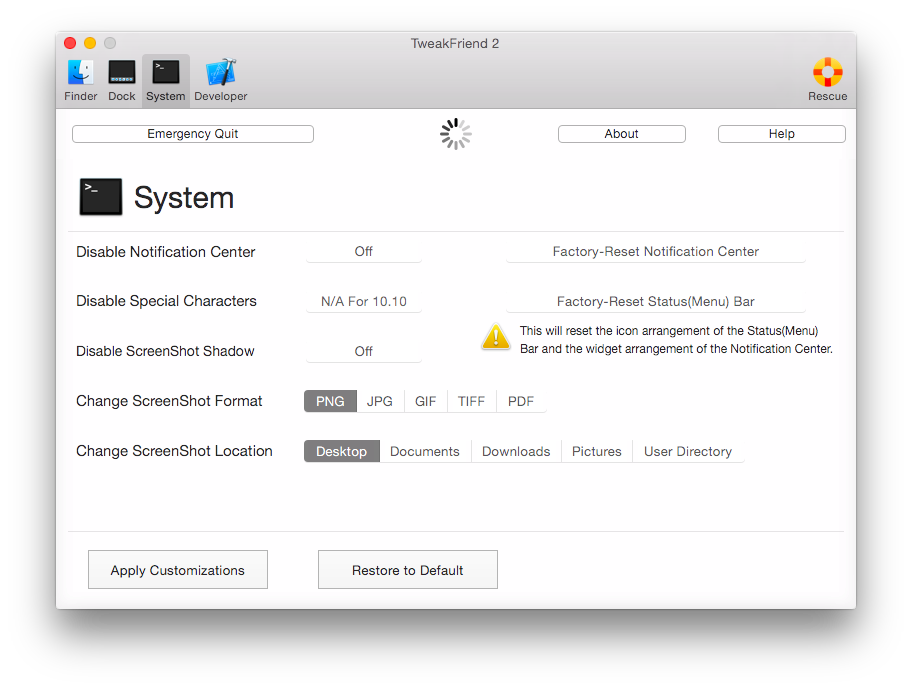Set screenshot location to Desktop

point(341,451)
